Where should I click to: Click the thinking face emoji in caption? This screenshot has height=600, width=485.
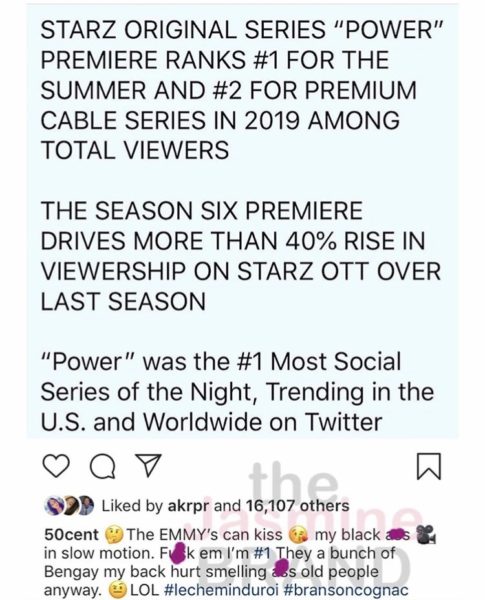(114, 535)
